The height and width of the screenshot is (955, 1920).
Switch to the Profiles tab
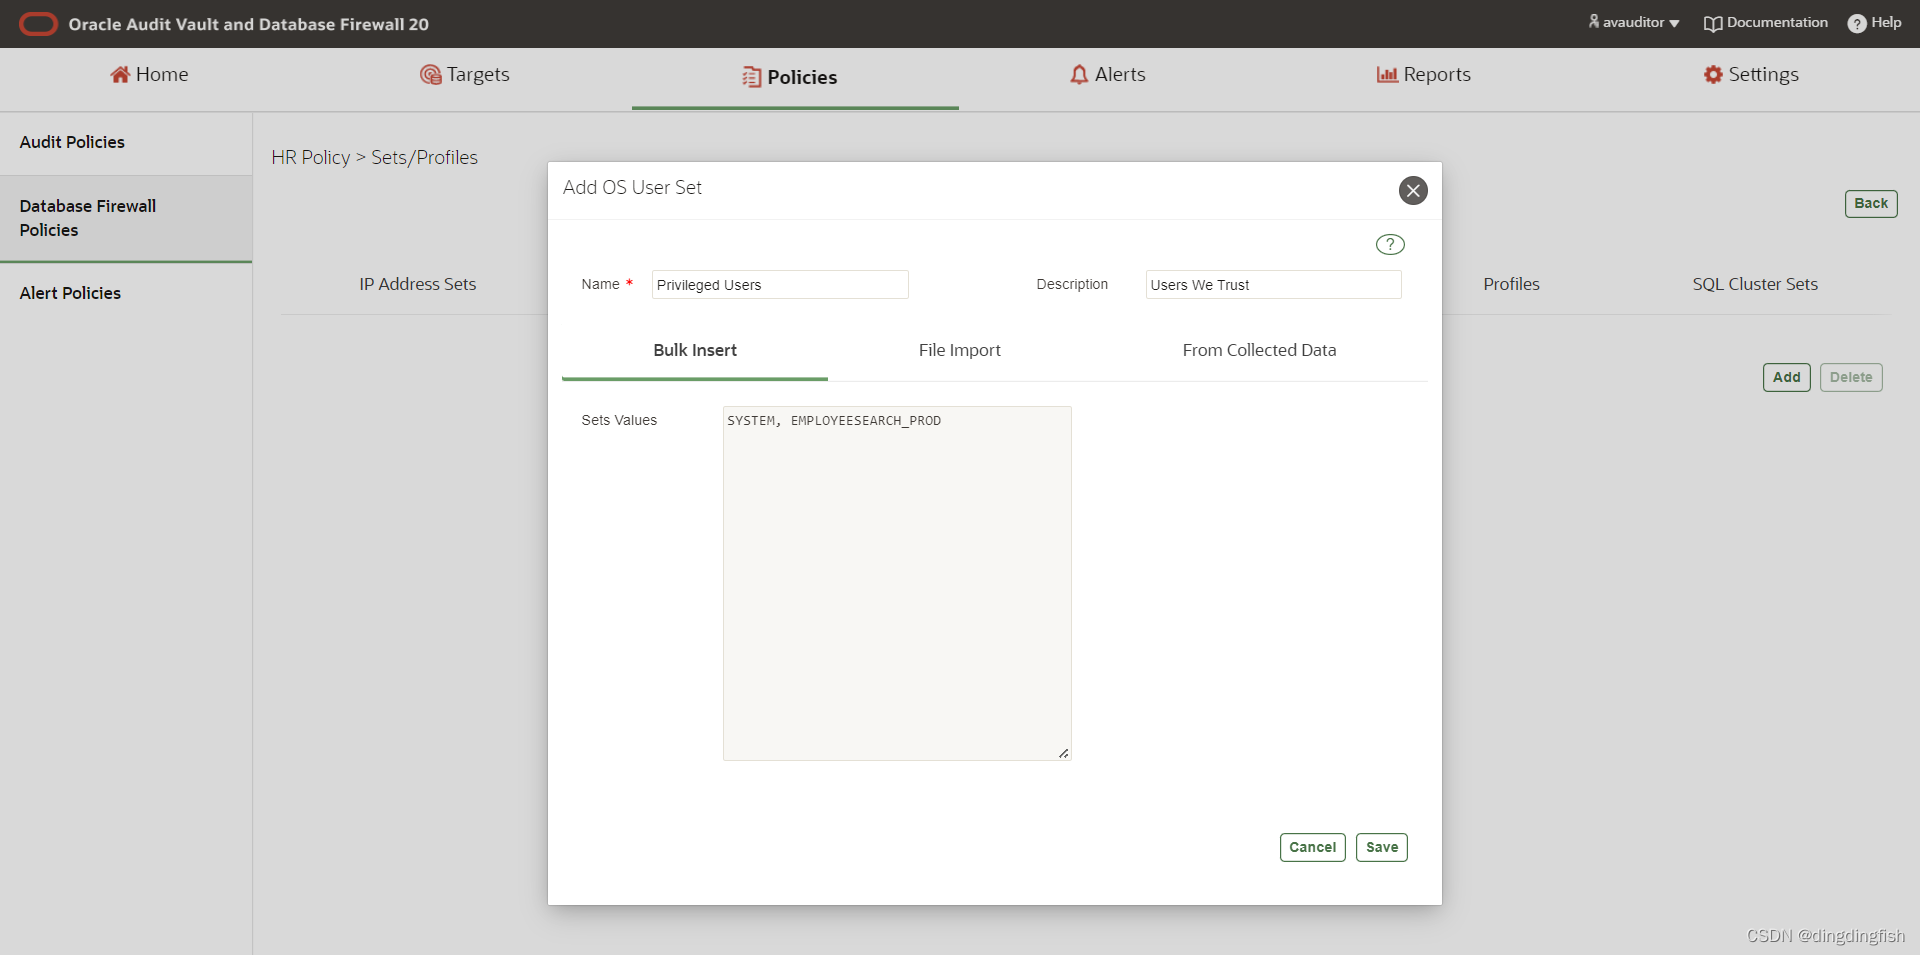[1511, 284]
